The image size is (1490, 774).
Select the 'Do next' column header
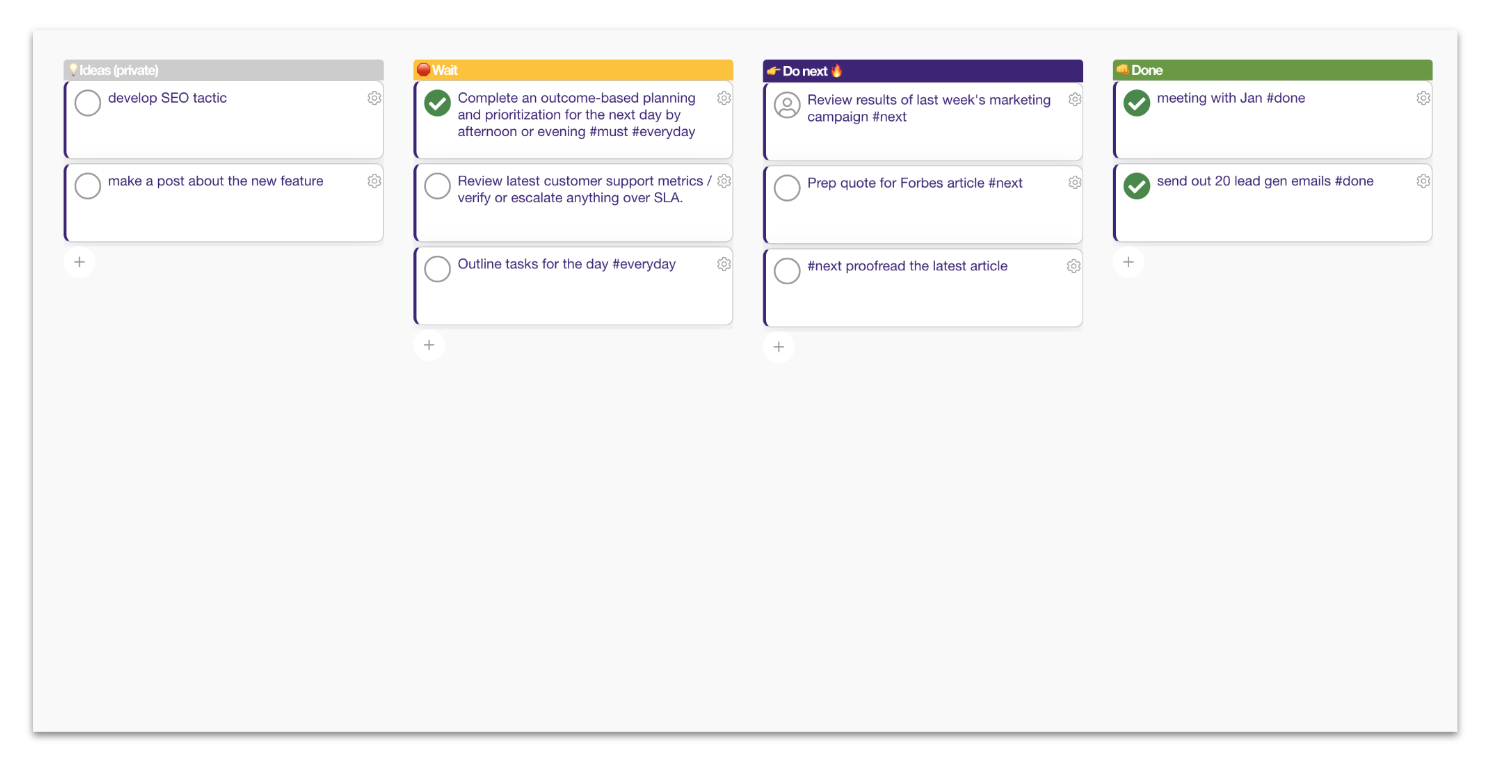(x=922, y=71)
